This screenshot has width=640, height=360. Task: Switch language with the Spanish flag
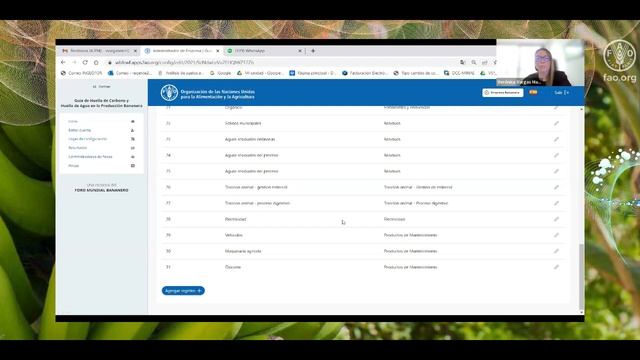[x=533, y=92]
